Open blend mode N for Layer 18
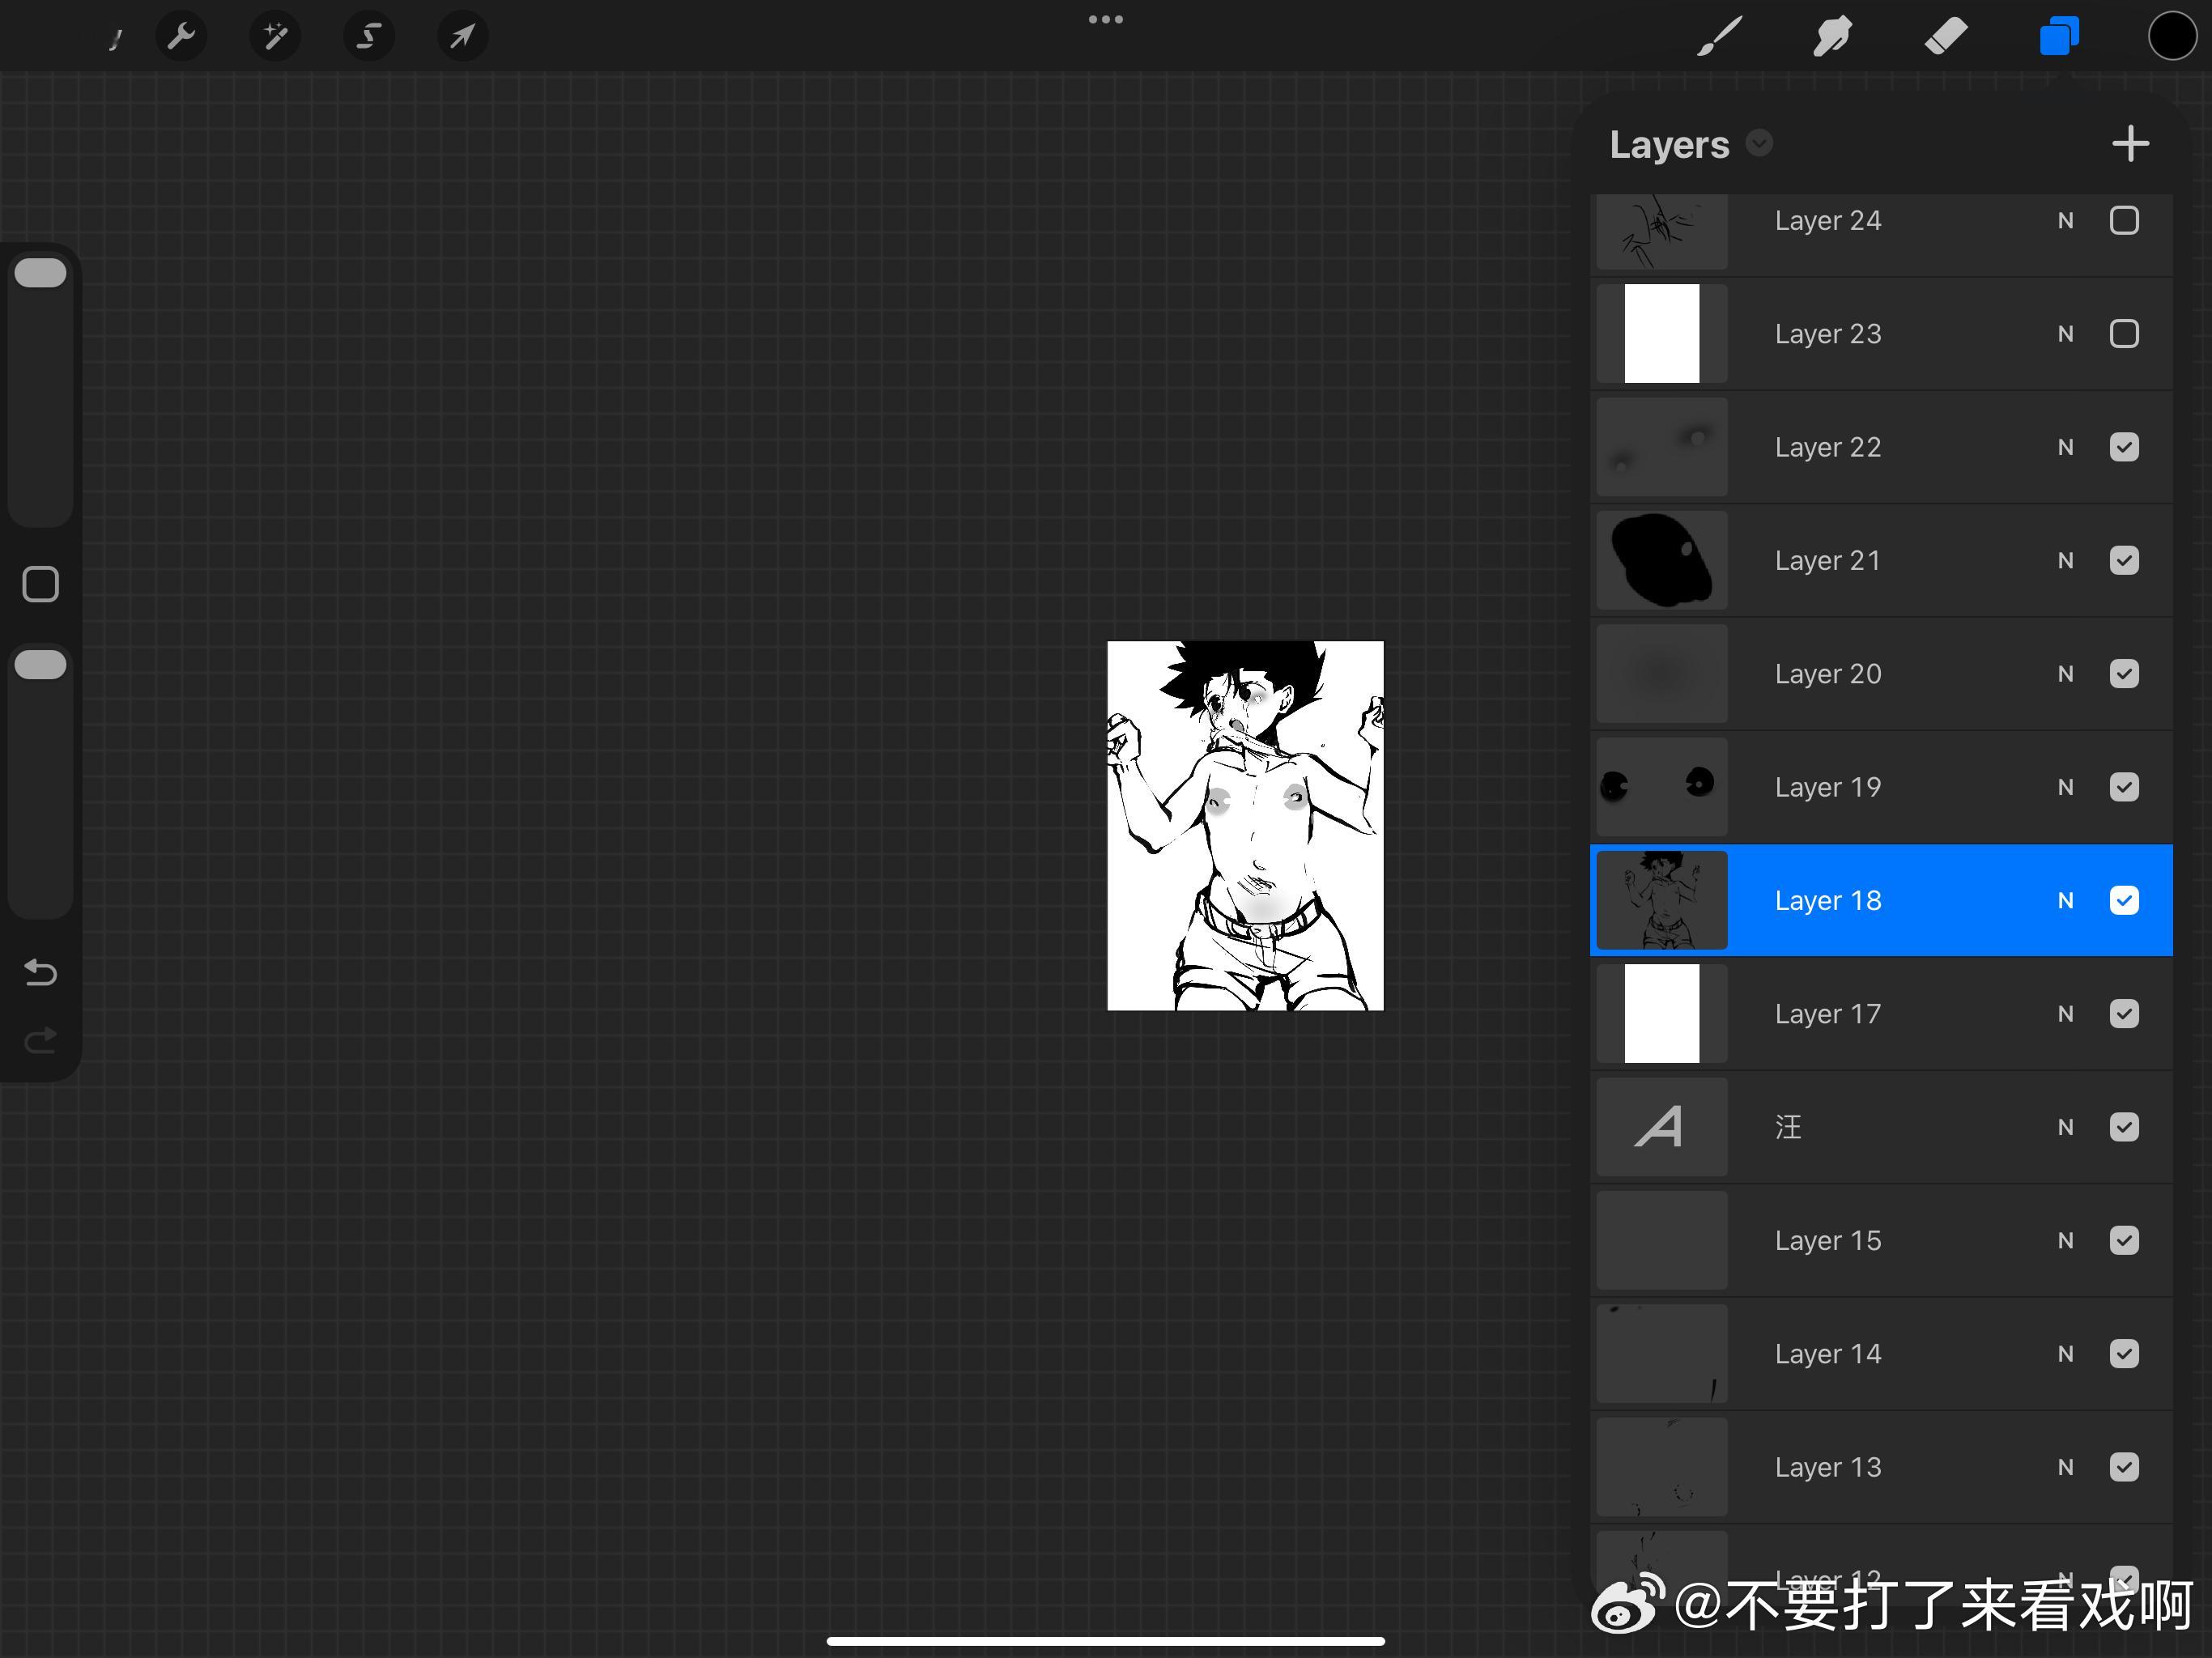 coord(2065,900)
